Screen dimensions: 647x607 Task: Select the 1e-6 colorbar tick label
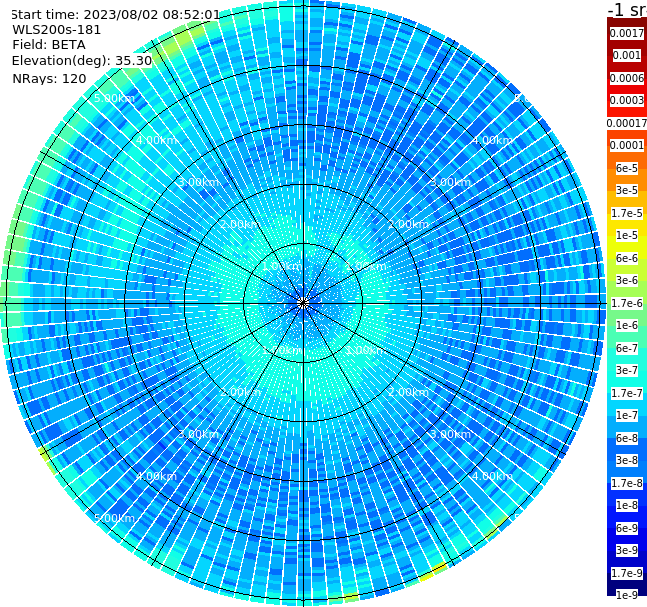click(x=627, y=325)
